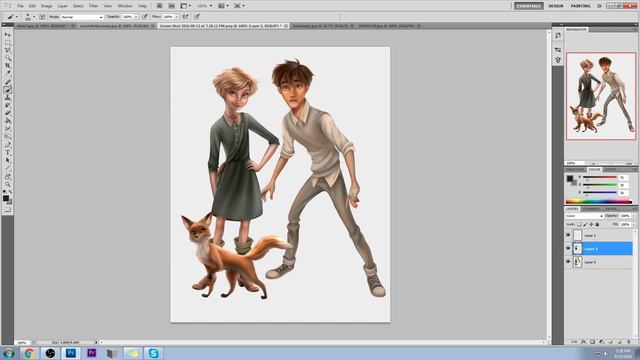Open the Image menu

click(47, 6)
